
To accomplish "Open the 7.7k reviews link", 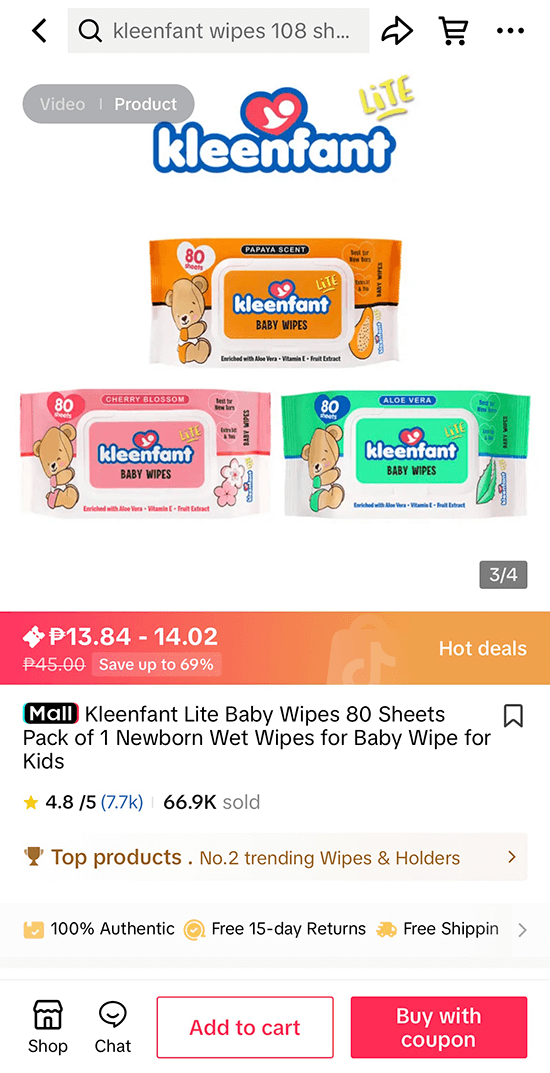I will tap(122, 802).
